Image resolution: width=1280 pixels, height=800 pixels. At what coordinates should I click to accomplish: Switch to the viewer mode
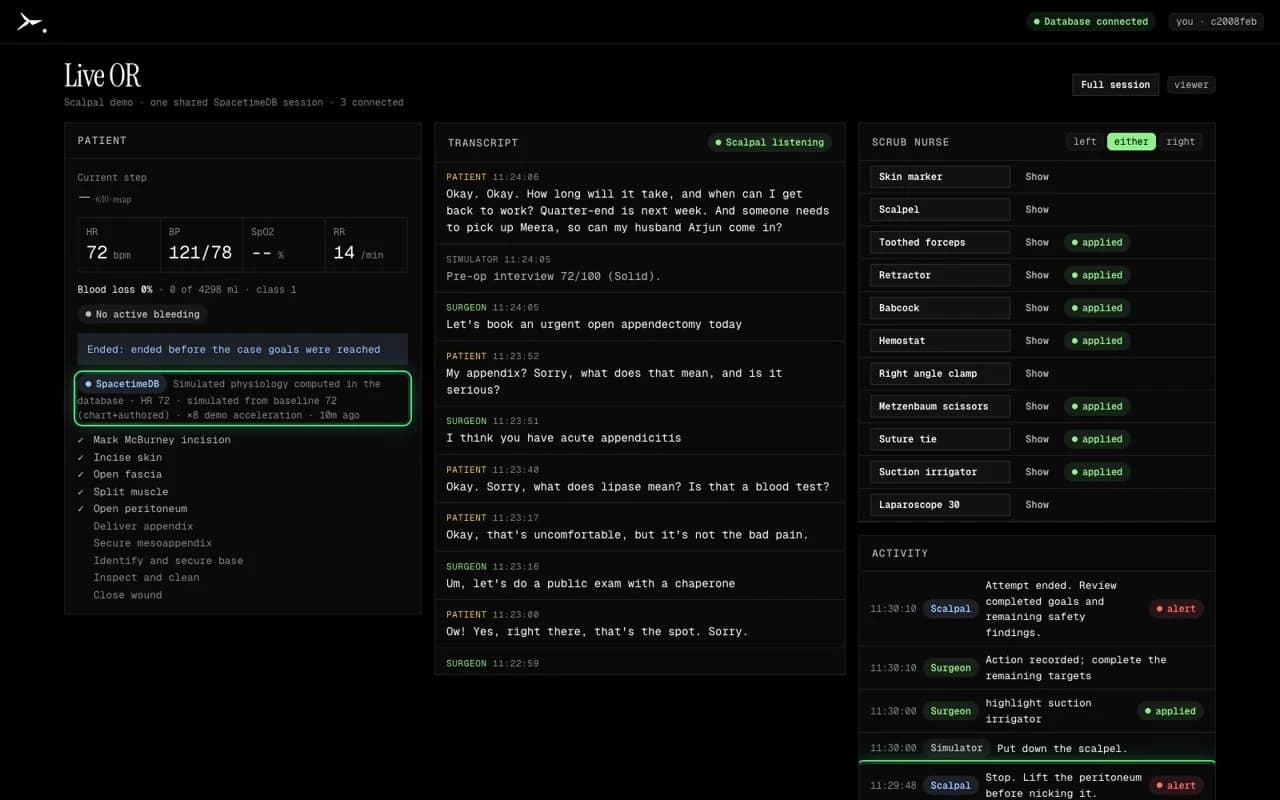coord(1191,85)
